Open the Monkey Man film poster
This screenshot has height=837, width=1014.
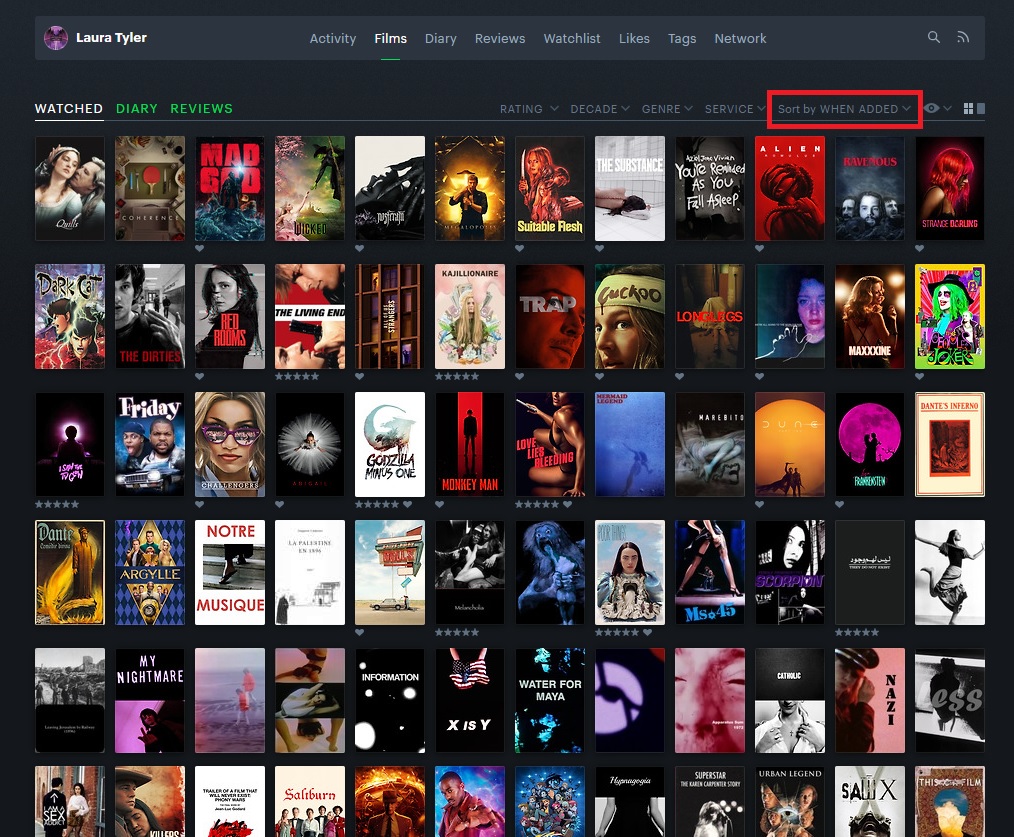click(470, 444)
